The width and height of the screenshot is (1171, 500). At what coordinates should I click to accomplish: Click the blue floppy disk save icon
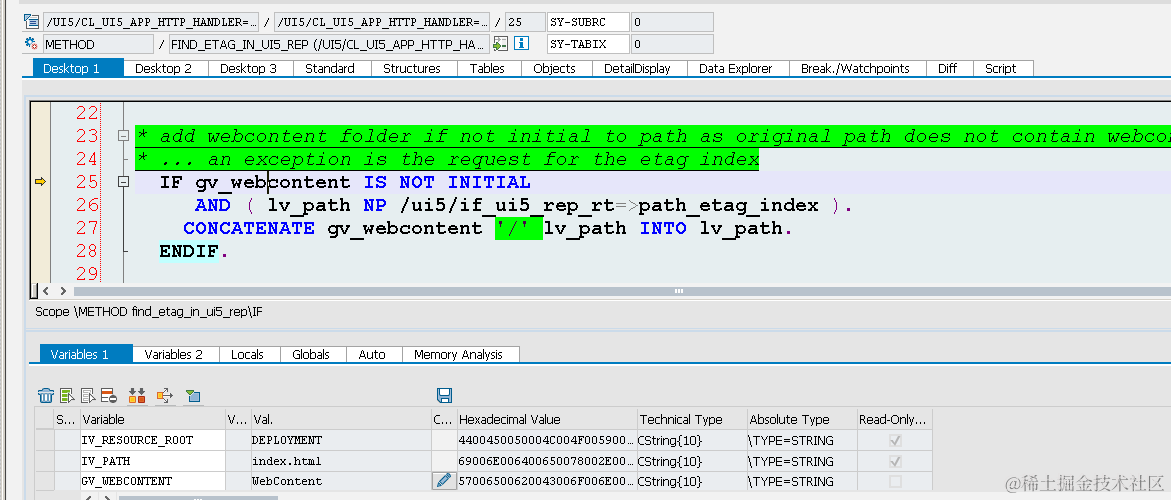(444, 396)
